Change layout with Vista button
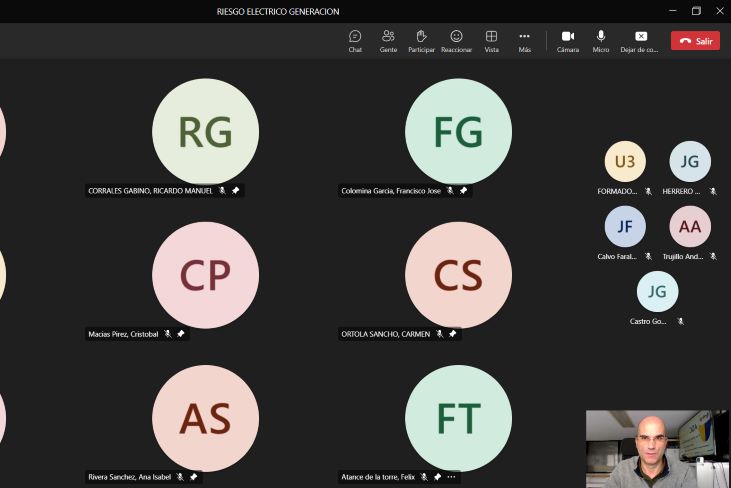The image size is (731, 488). (491, 41)
